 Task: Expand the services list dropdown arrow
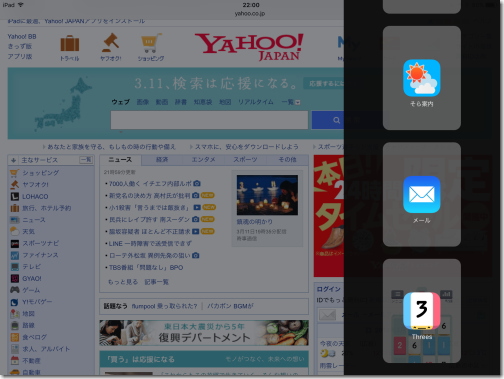[x=297, y=102]
